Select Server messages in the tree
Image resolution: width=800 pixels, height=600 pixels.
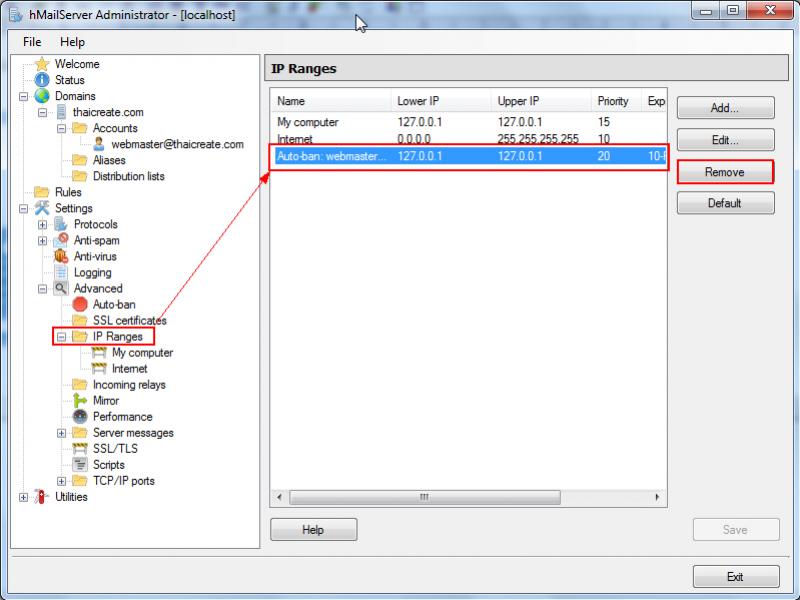[x=133, y=433]
